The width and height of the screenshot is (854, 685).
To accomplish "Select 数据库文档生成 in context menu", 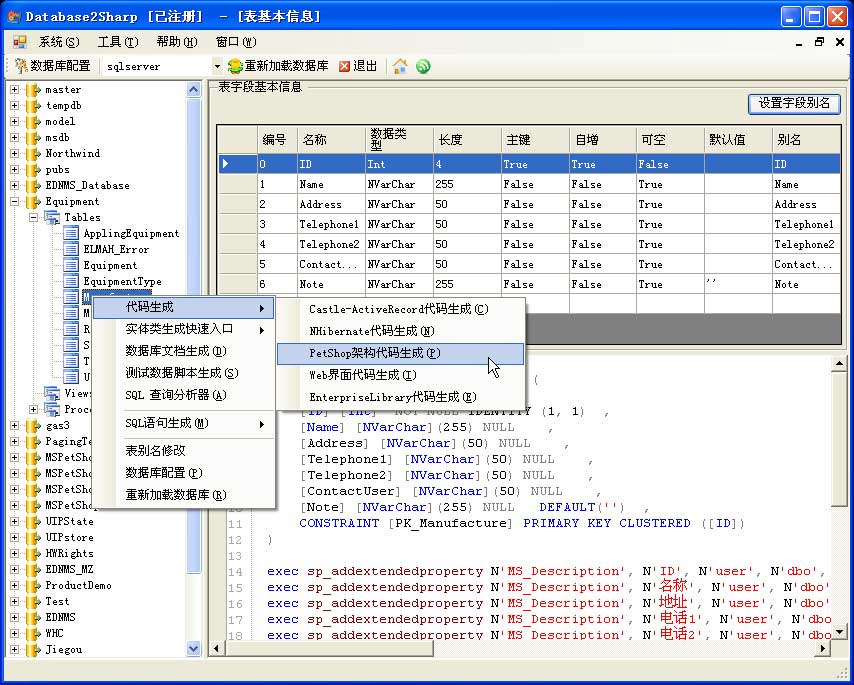I will (x=184, y=351).
